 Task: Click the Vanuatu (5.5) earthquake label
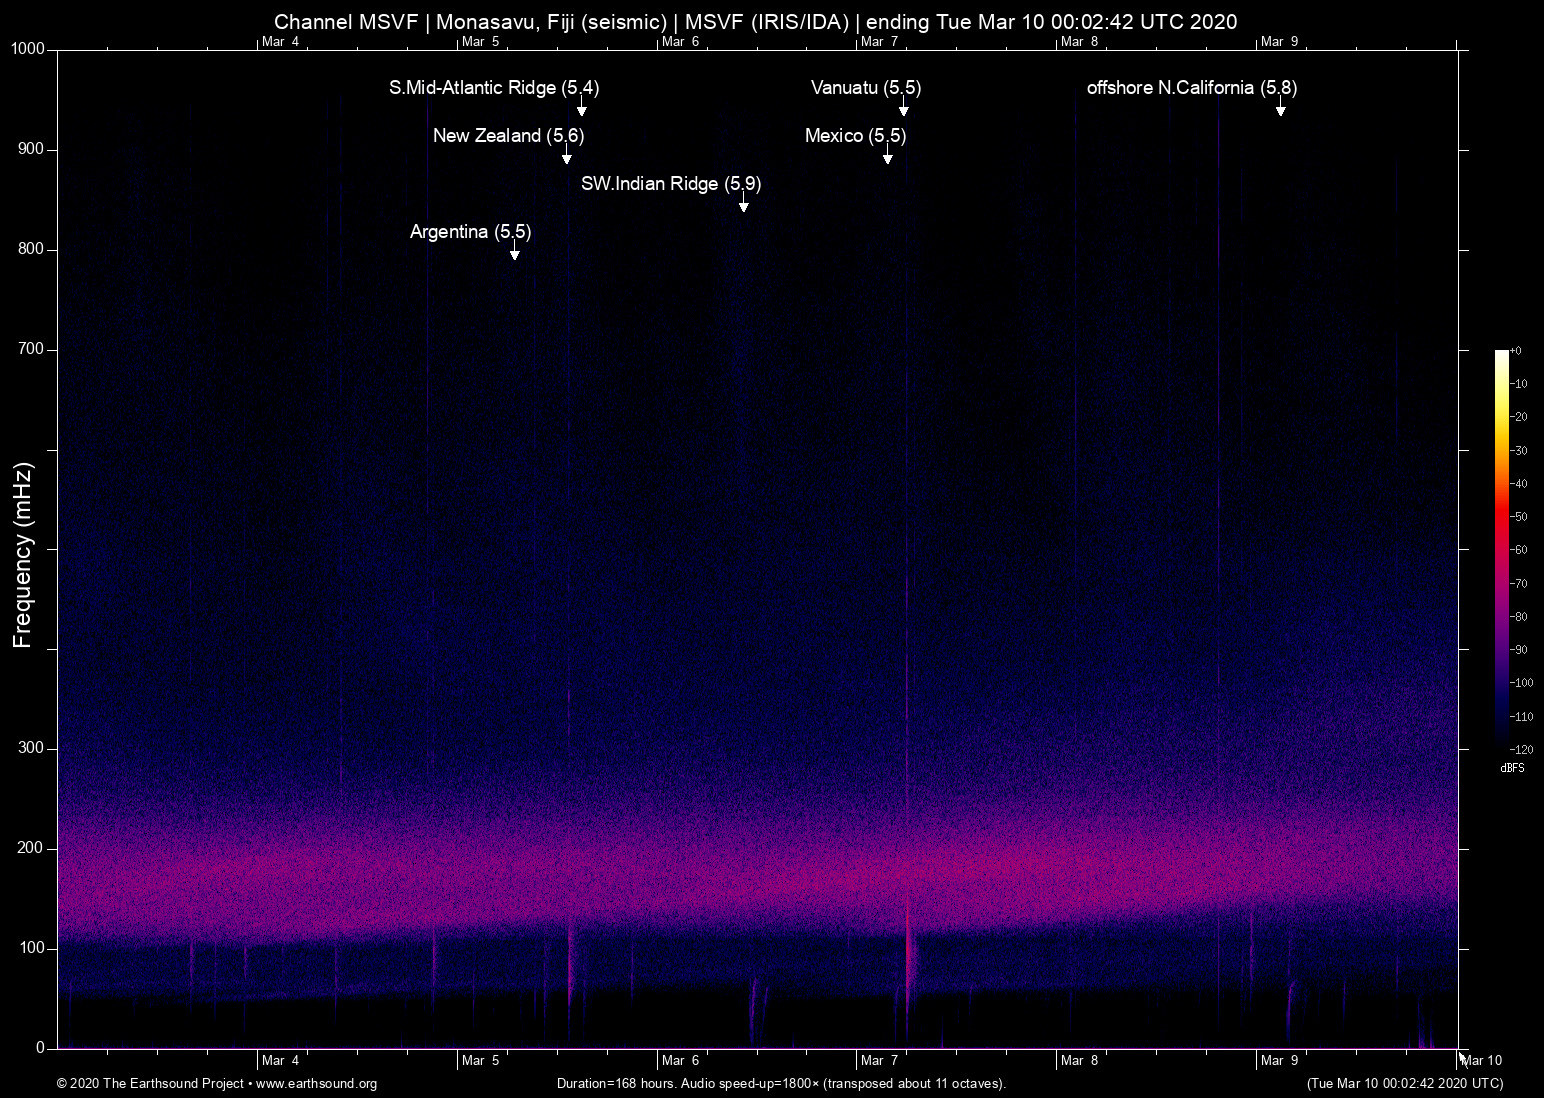pyautogui.click(x=866, y=88)
